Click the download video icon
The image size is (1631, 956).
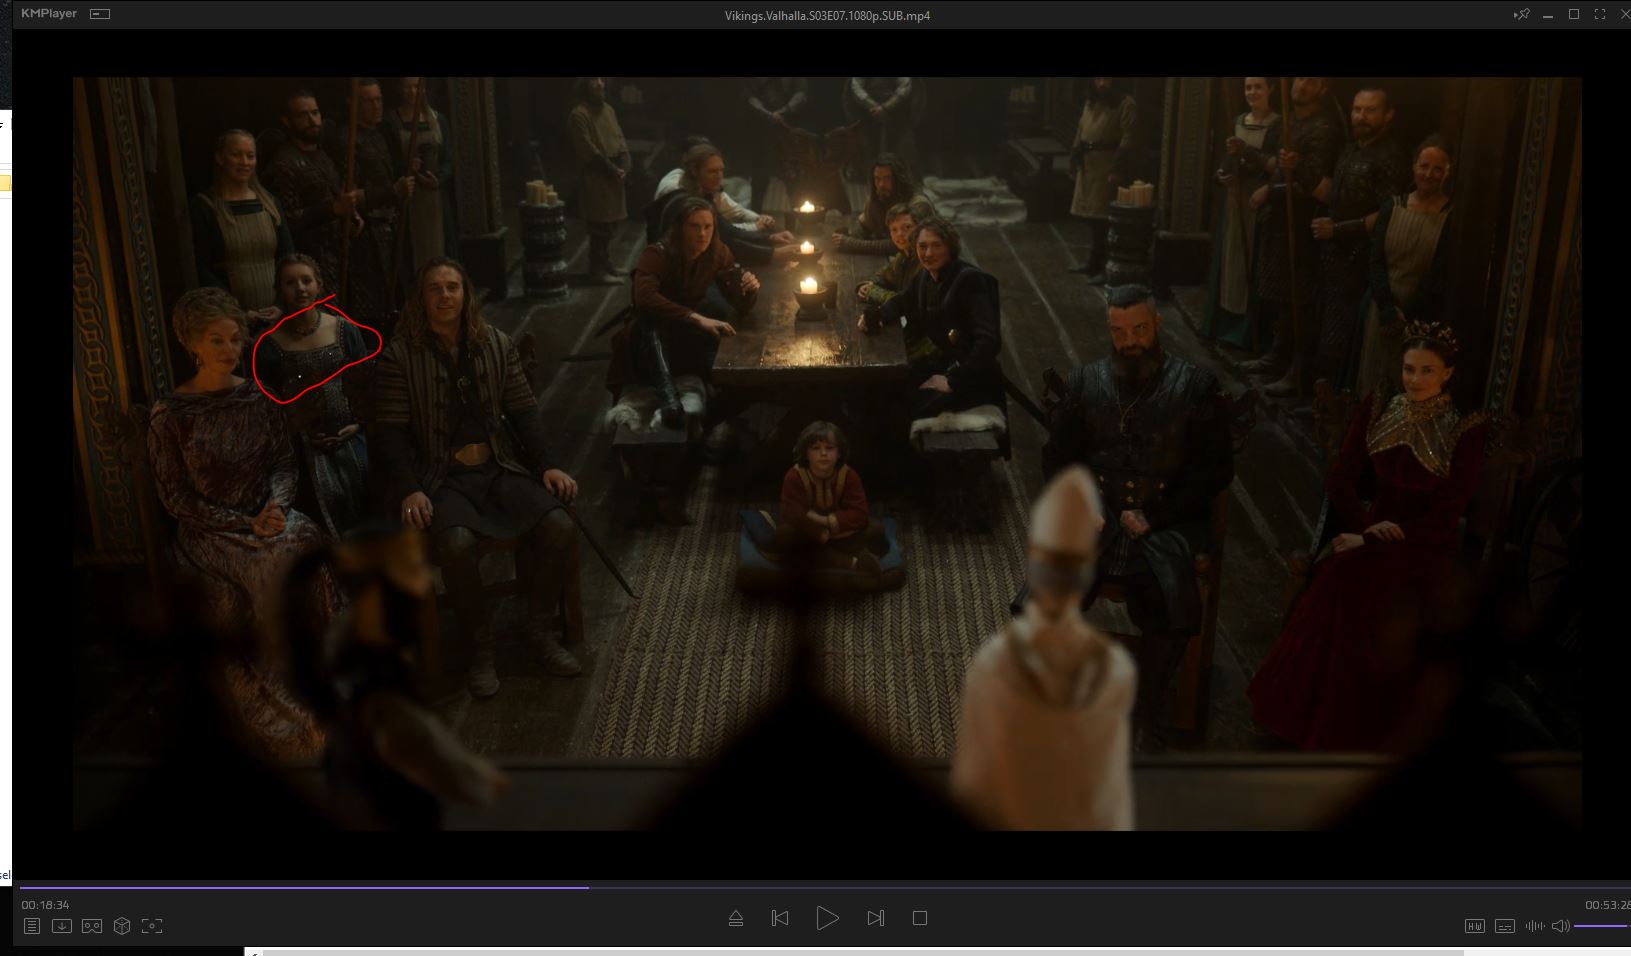[62, 926]
